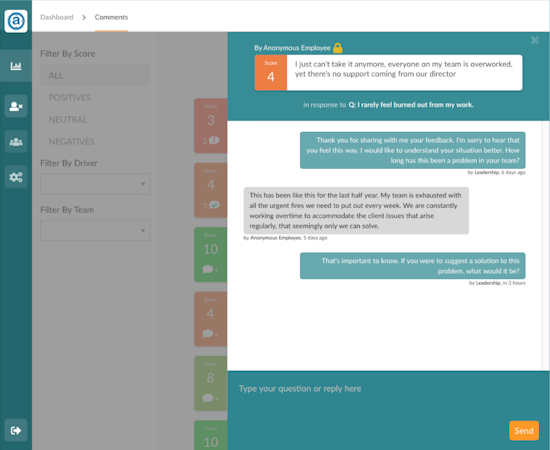Viewport: 550px width, 450px height.
Task: Expand the Filter By Driver dropdown
Action: [x=95, y=184]
